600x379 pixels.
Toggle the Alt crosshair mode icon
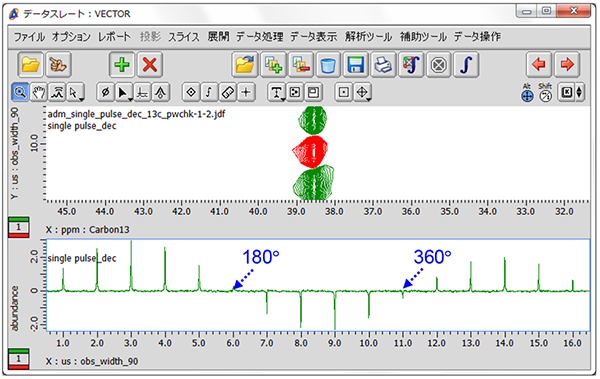pos(527,93)
